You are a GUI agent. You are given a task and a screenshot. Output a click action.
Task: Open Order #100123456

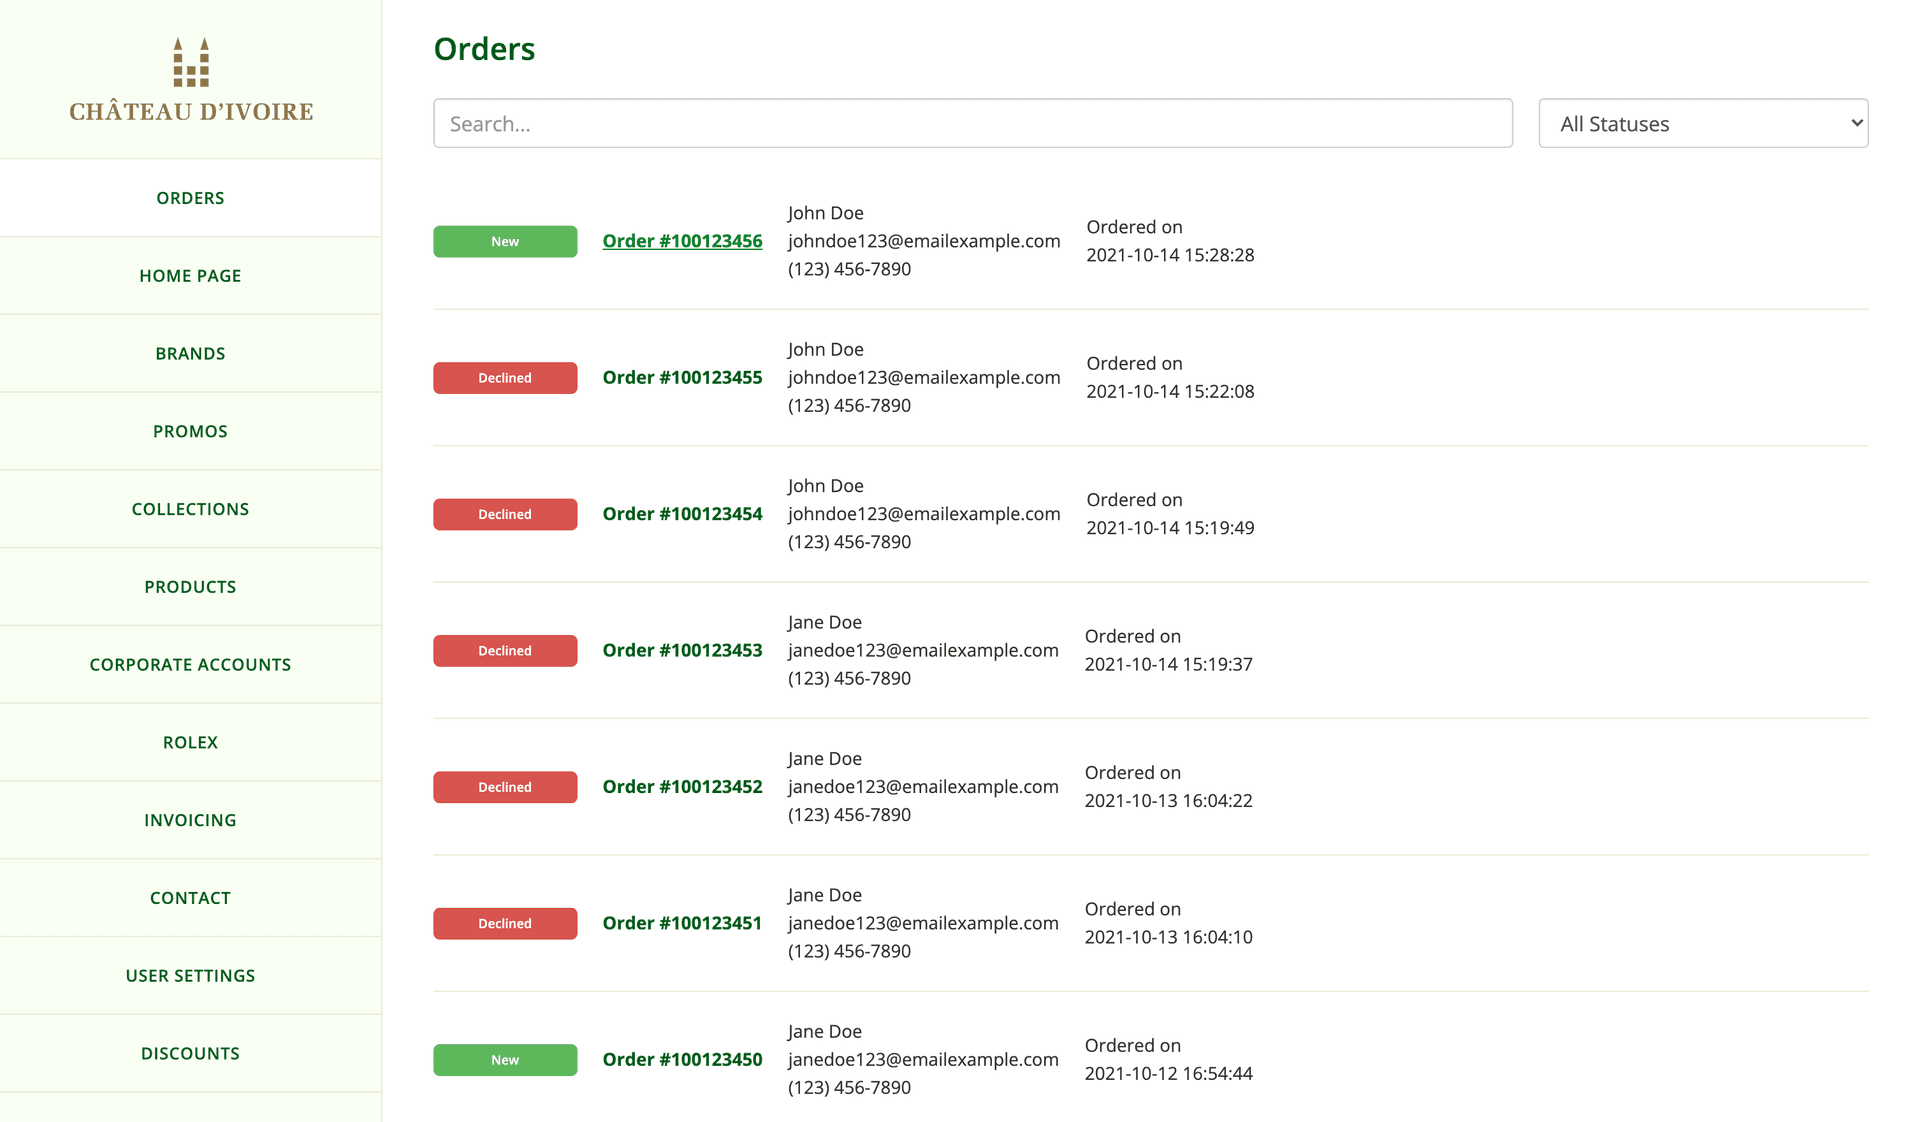(682, 240)
